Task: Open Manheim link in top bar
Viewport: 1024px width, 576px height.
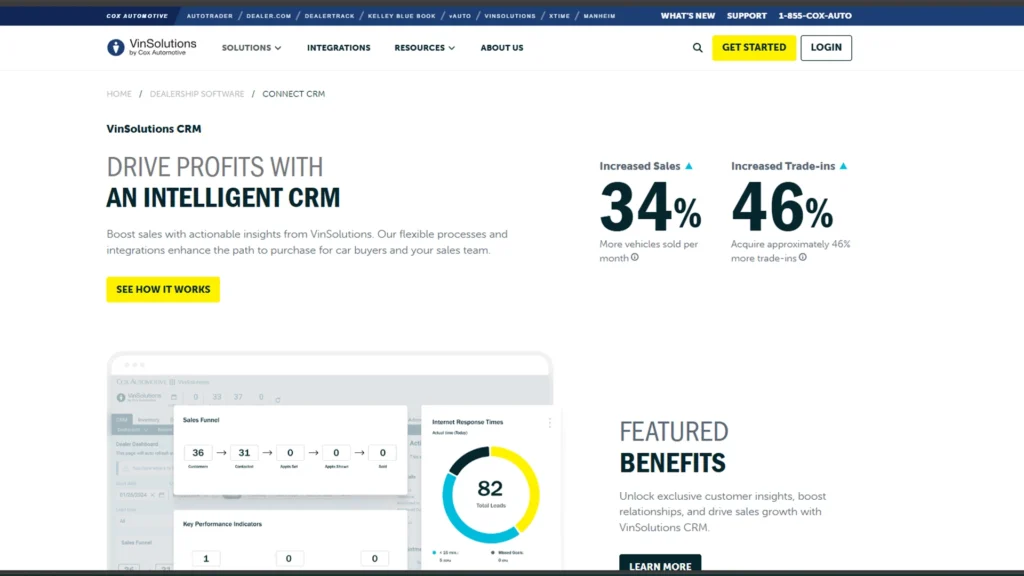Action: tap(600, 16)
